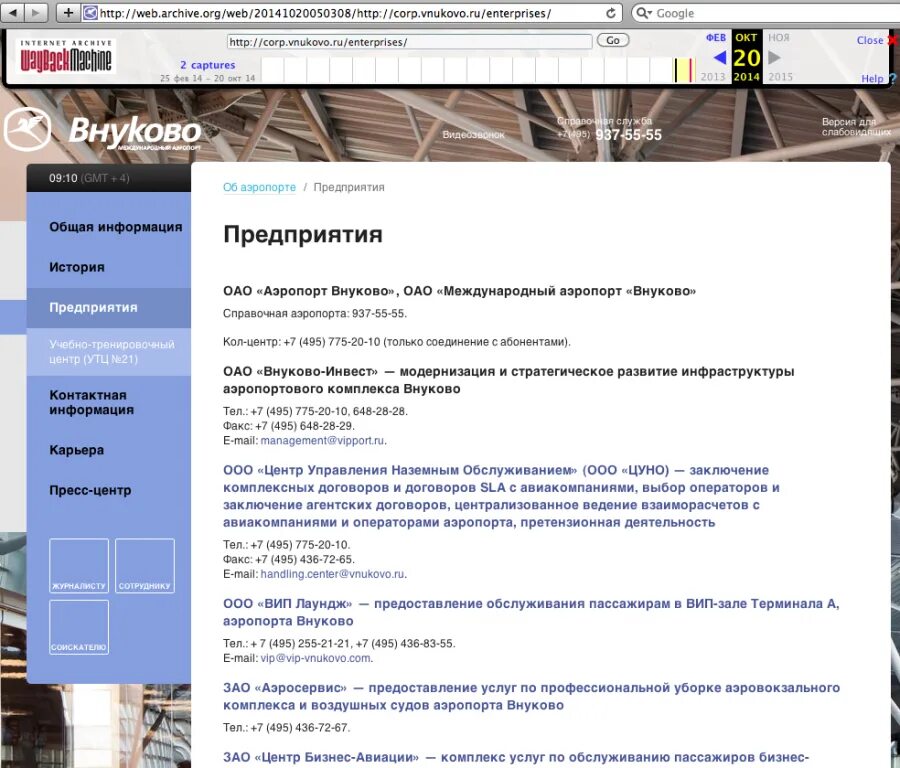Click the Предприятия page heading

tap(302, 234)
